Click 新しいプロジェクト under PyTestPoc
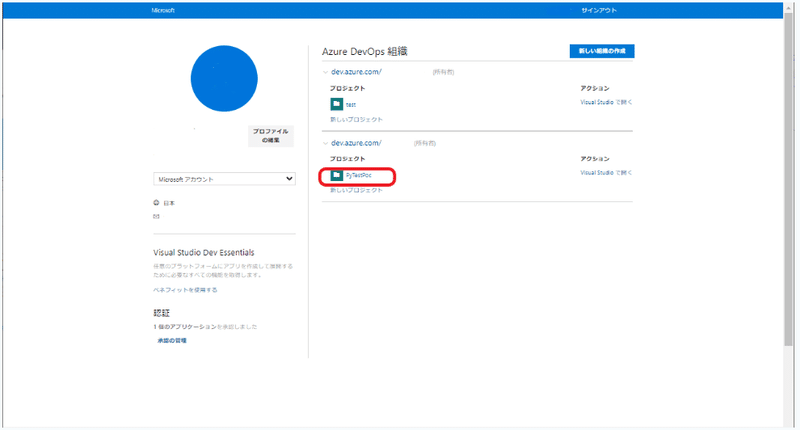The image size is (800, 430). [356, 190]
